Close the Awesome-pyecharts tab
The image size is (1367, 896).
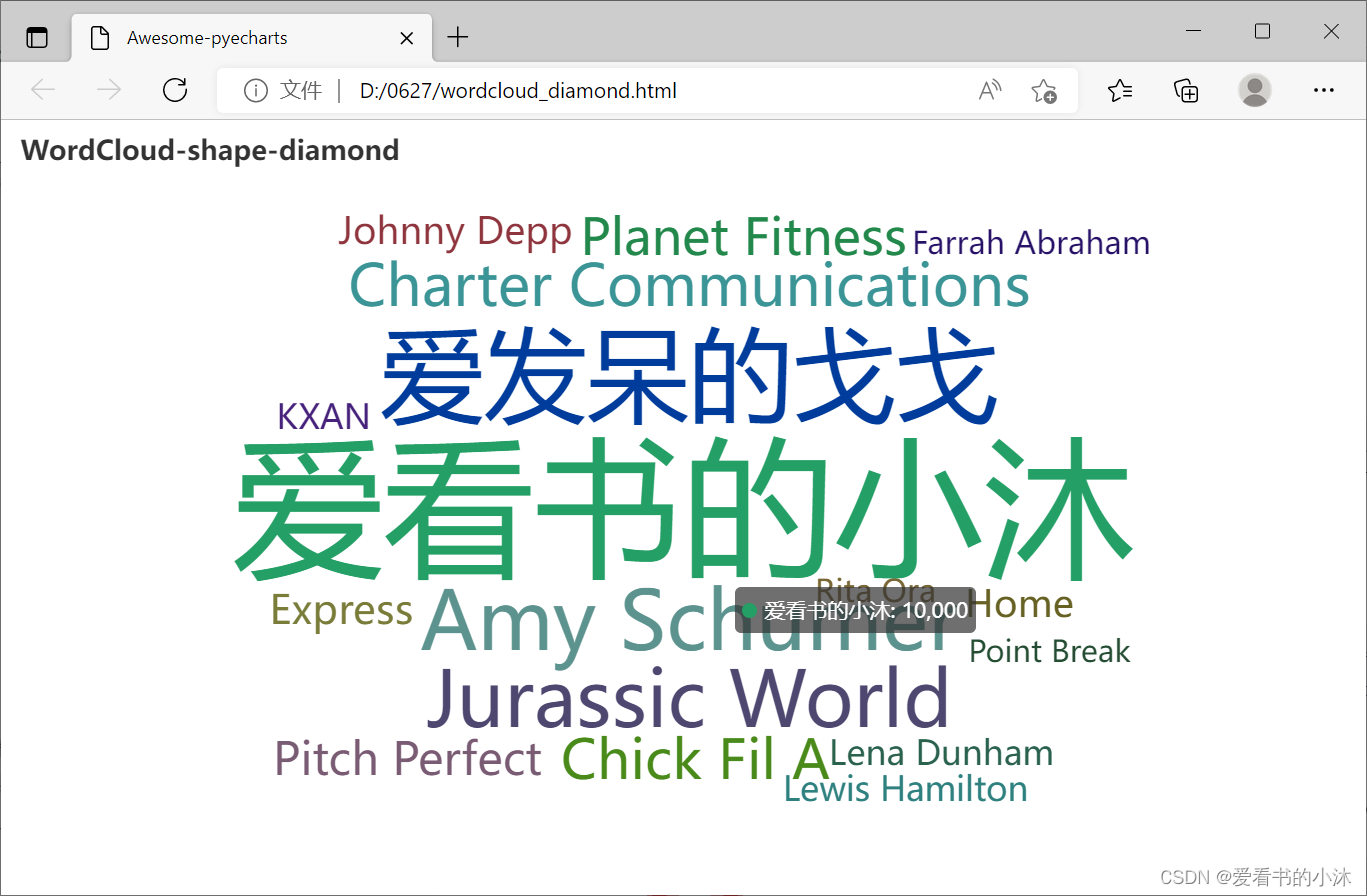[407, 38]
